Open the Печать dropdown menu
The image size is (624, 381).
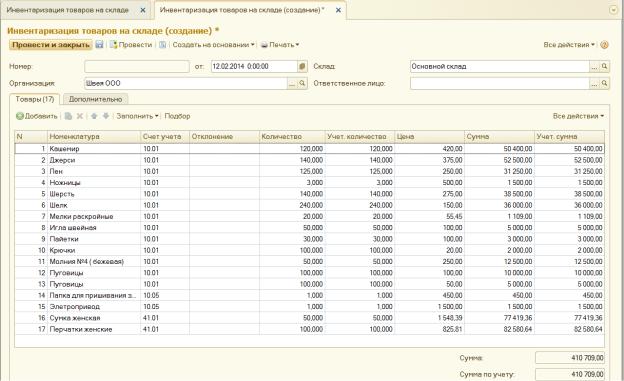[x=280, y=45]
